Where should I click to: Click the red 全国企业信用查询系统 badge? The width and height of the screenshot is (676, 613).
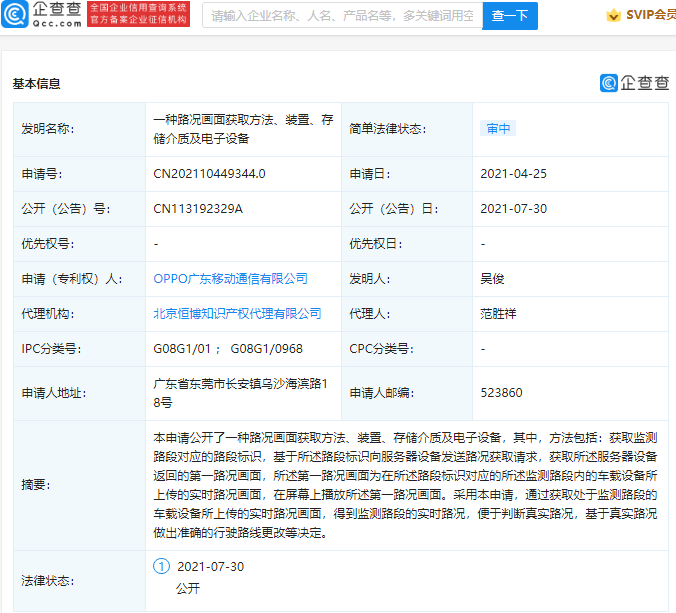pyautogui.click(x=139, y=14)
